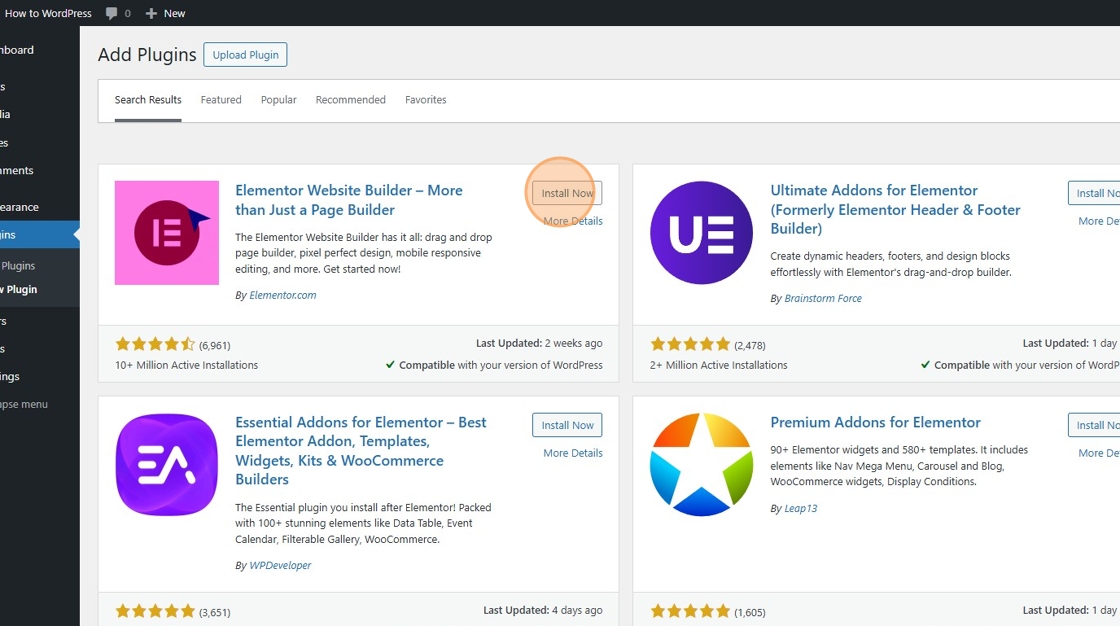Screen dimensions: 1120x626
Task: Open More Details for Ultimate Addons for Elementor
Action: pos(1099,222)
